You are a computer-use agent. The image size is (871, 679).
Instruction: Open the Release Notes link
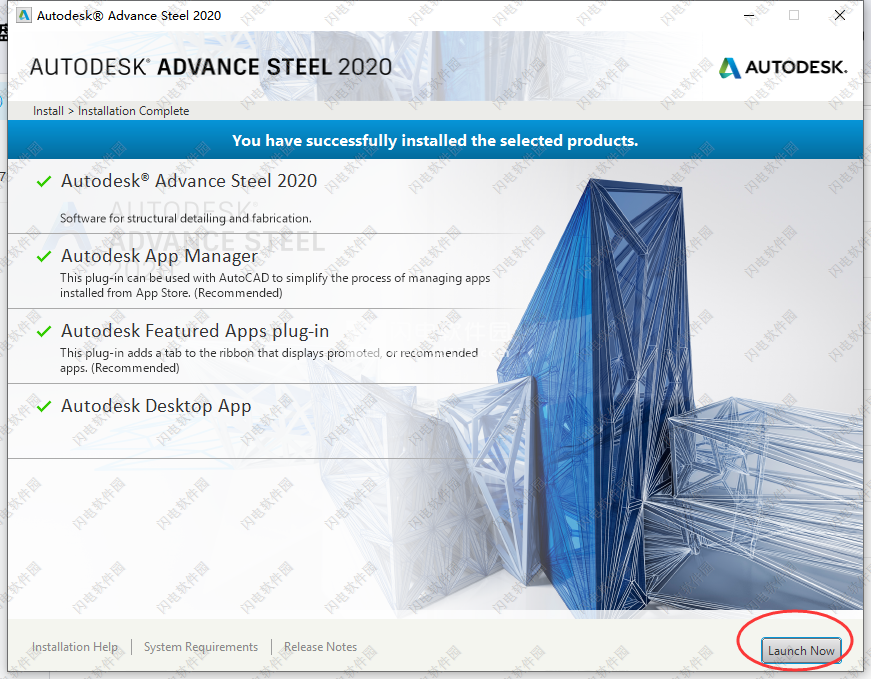[x=321, y=647]
